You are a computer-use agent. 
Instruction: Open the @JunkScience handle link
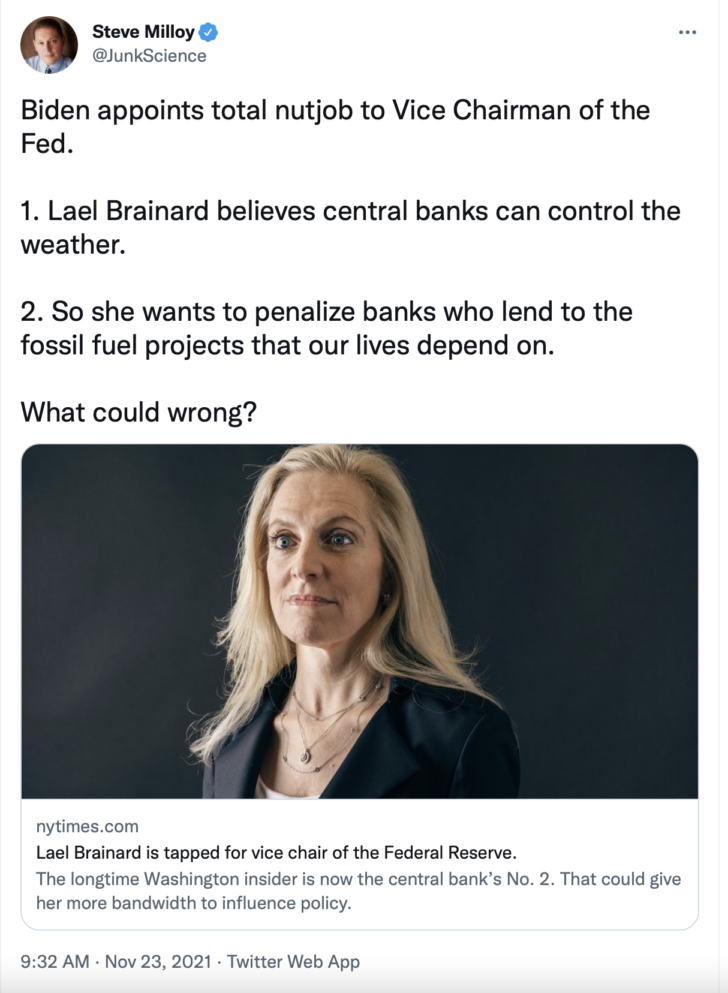[x=149, y=56]
